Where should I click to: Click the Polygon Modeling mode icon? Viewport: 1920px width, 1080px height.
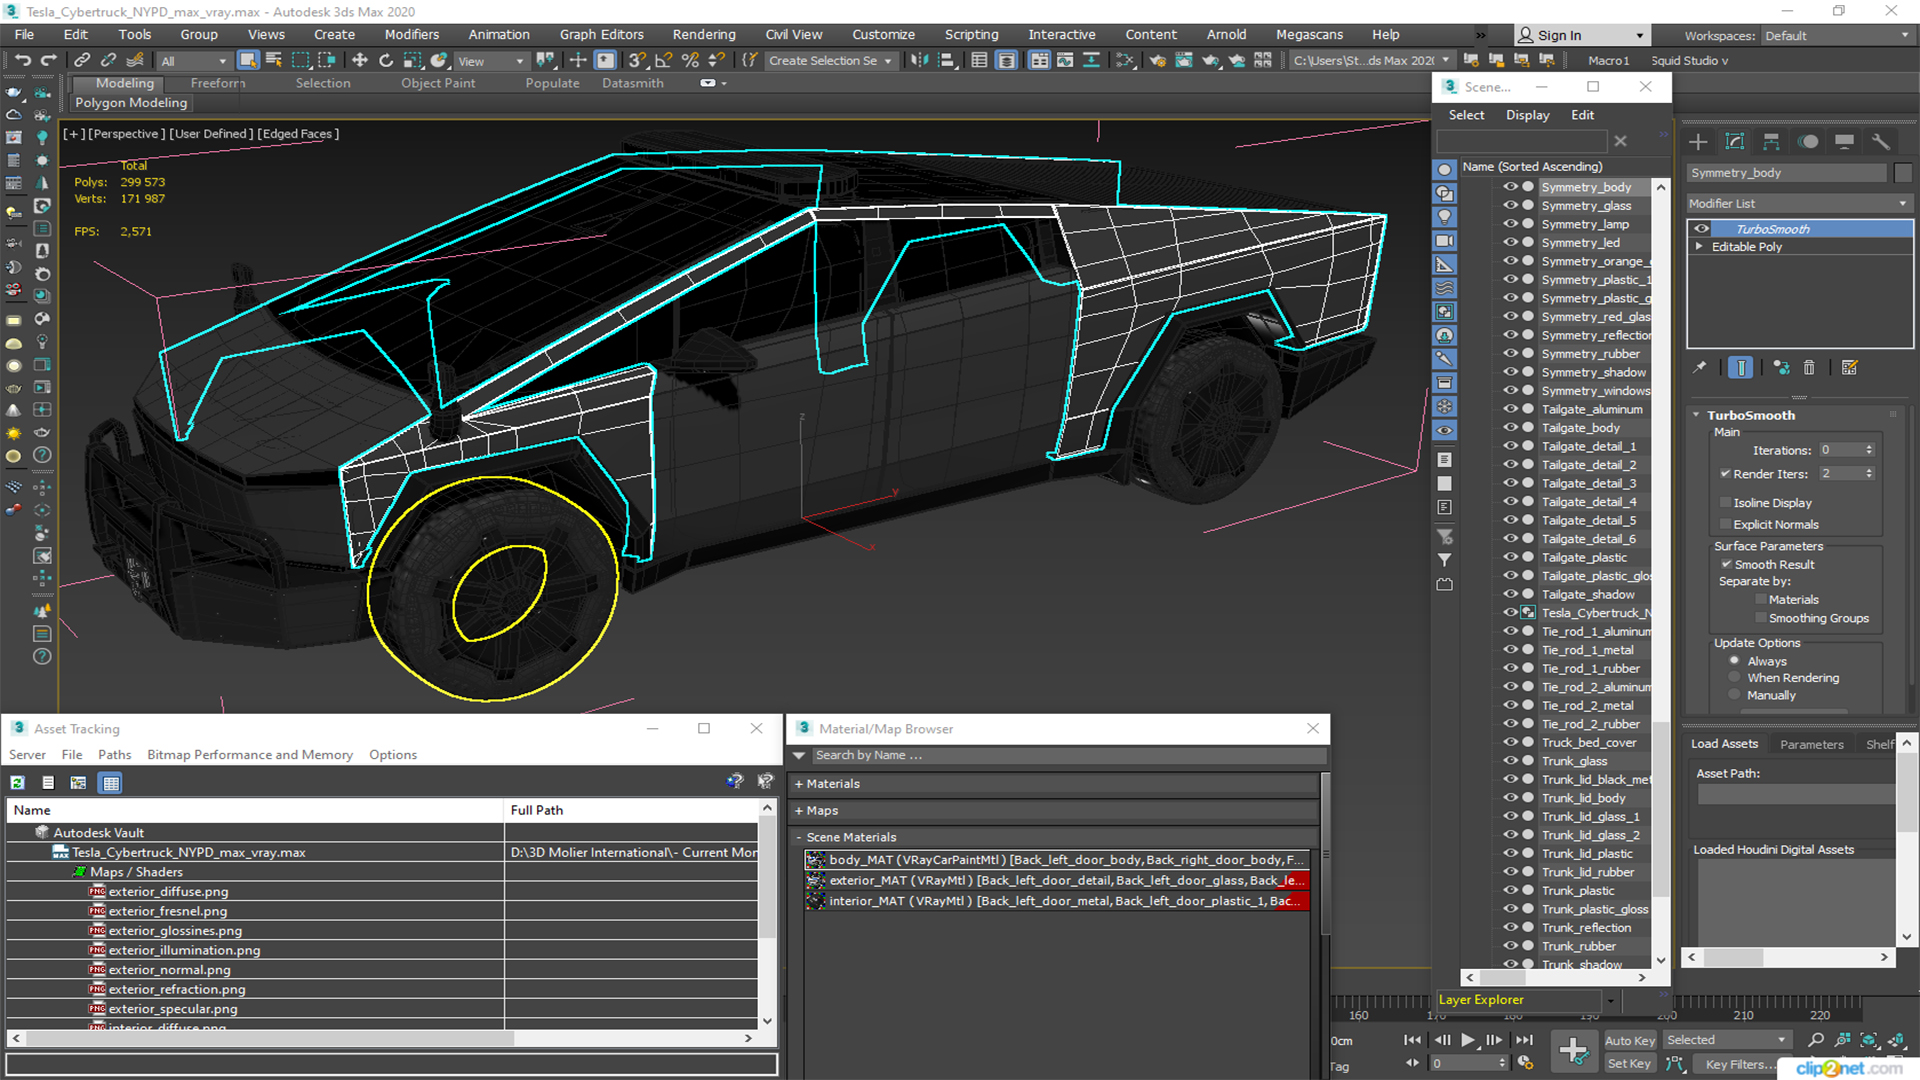point(131,103)
